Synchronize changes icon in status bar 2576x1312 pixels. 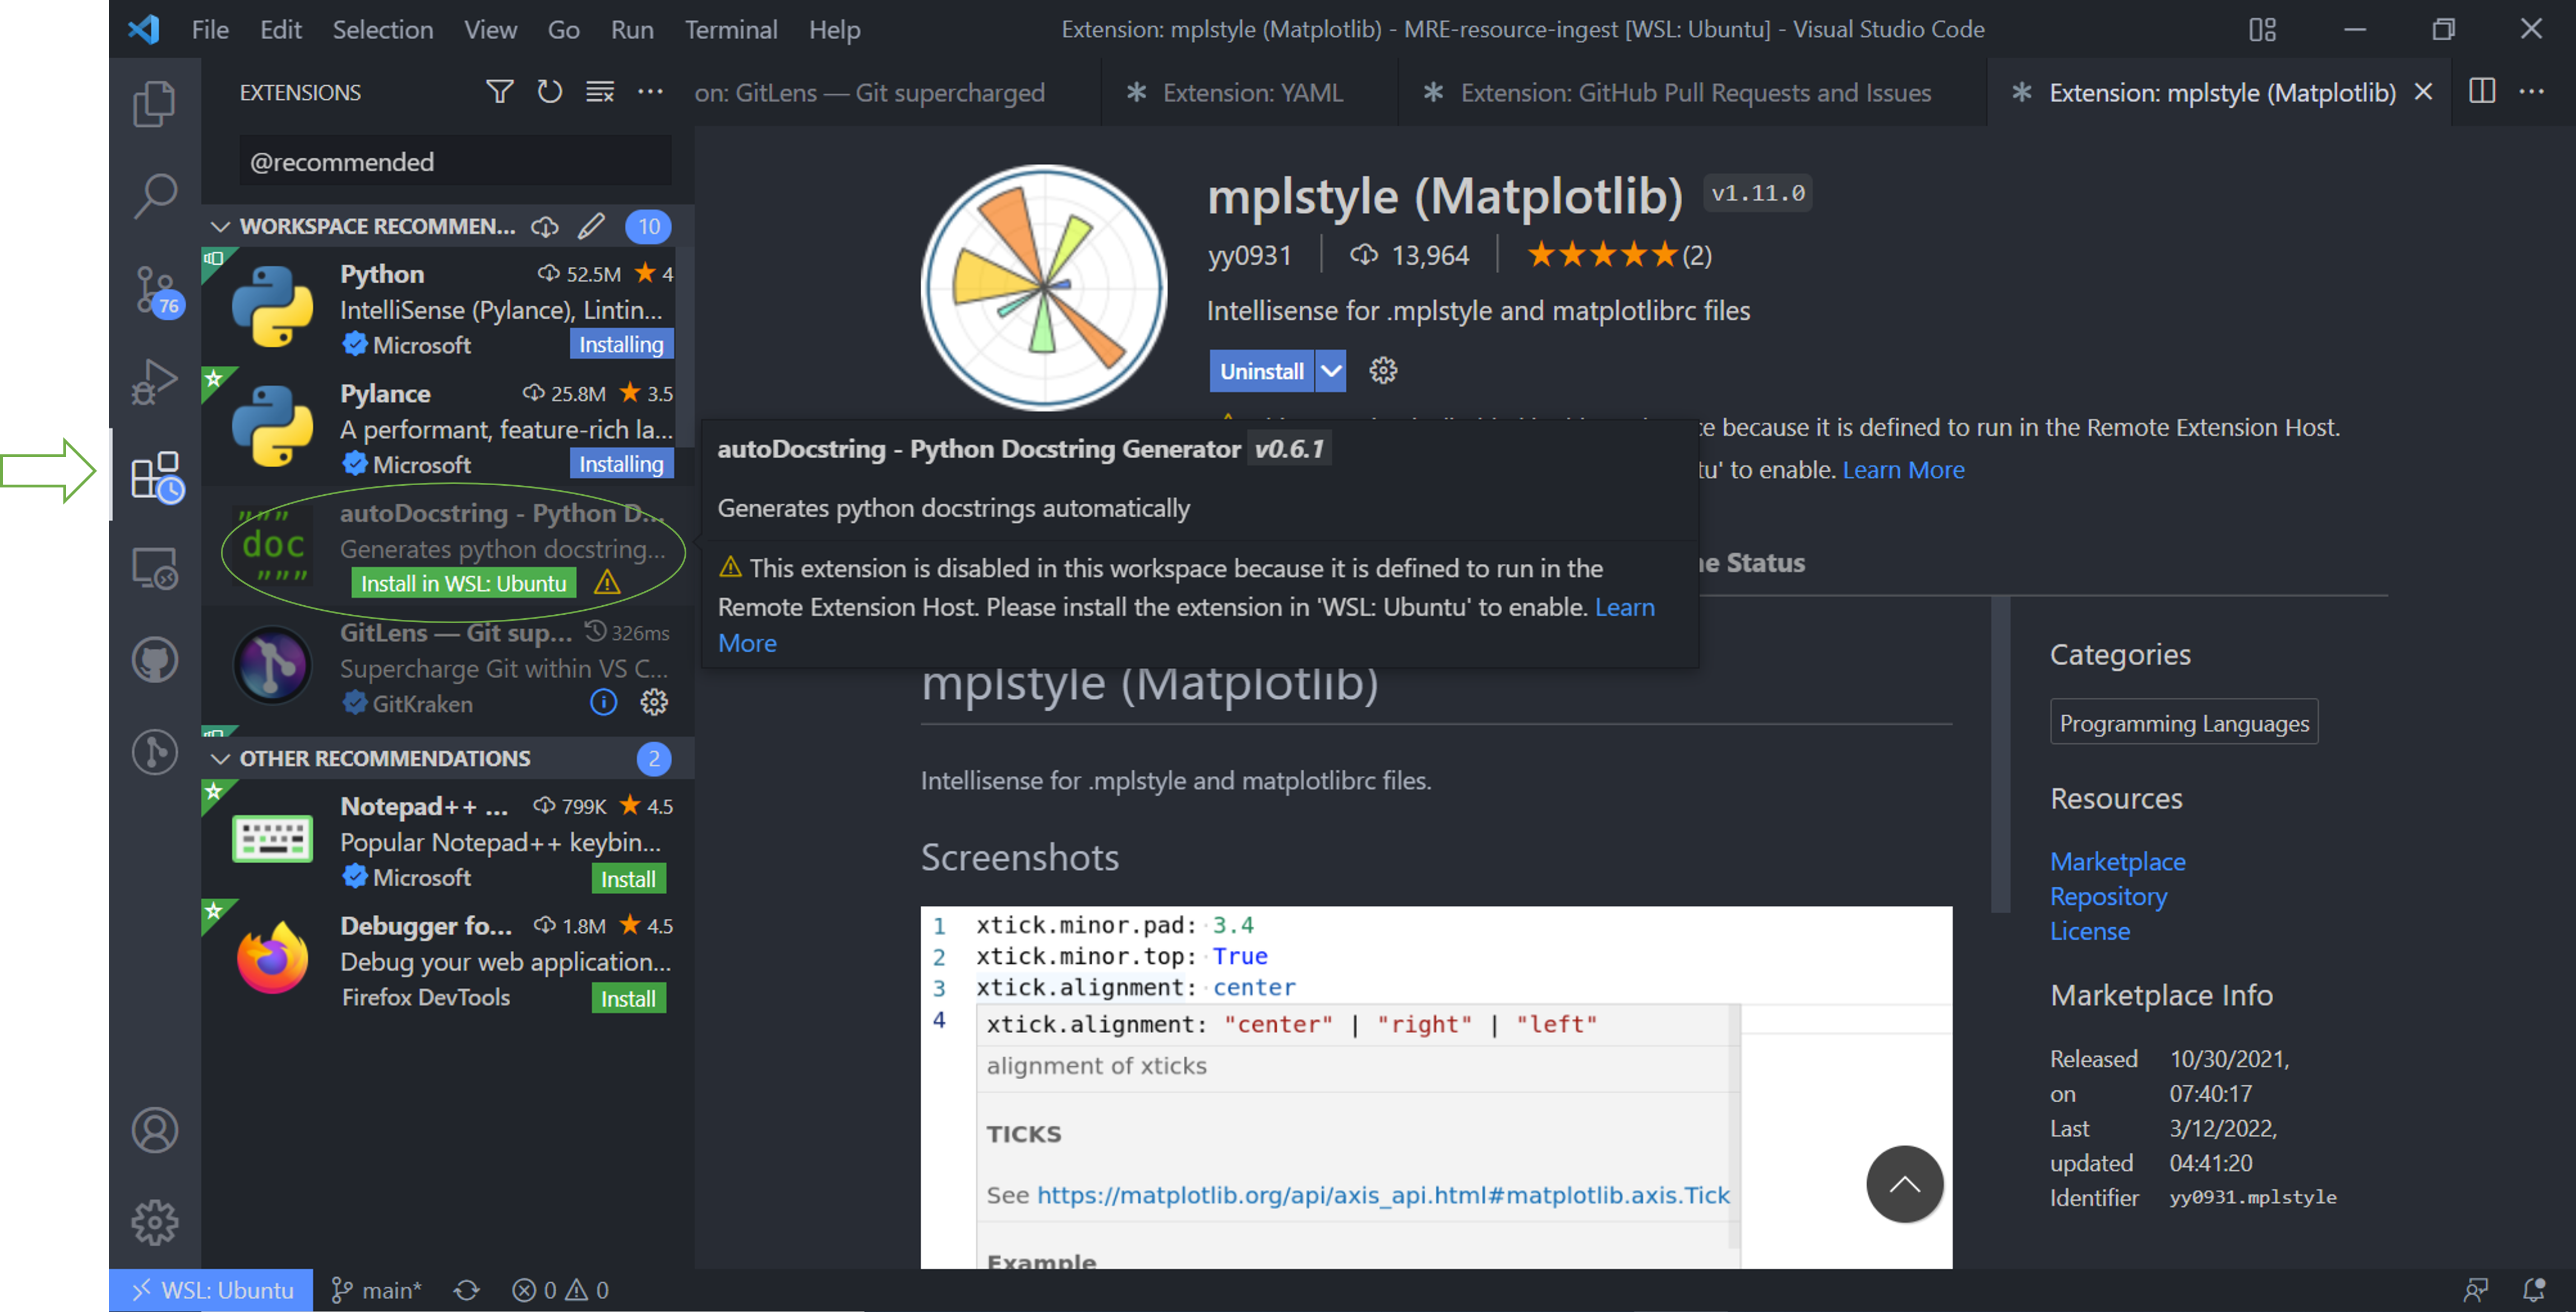click(x=467, y=1291)
